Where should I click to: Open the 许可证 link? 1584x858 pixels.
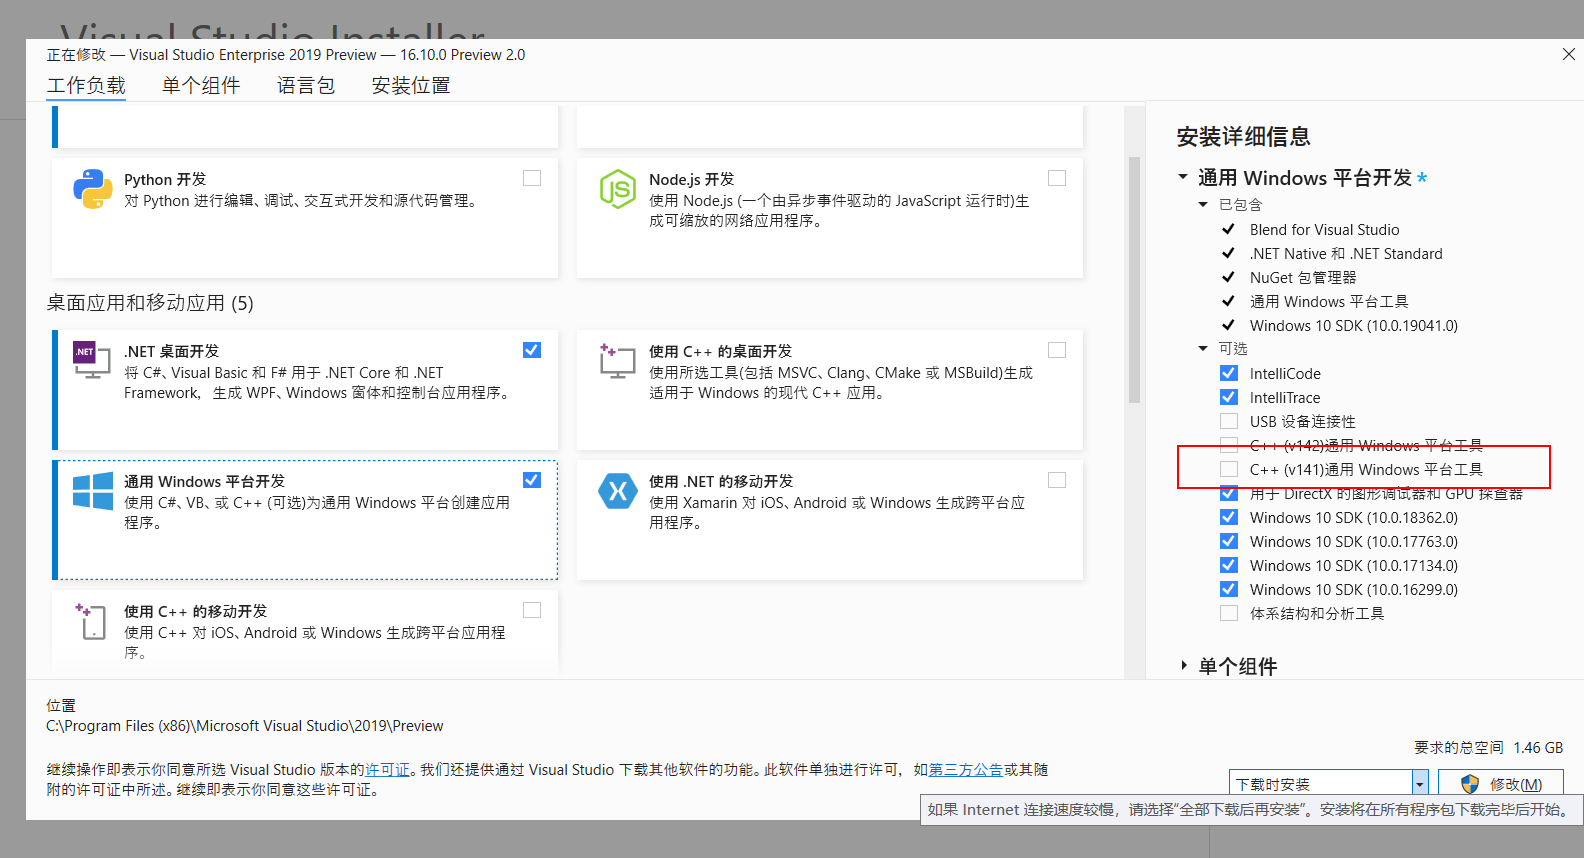(x=387, y=769)
